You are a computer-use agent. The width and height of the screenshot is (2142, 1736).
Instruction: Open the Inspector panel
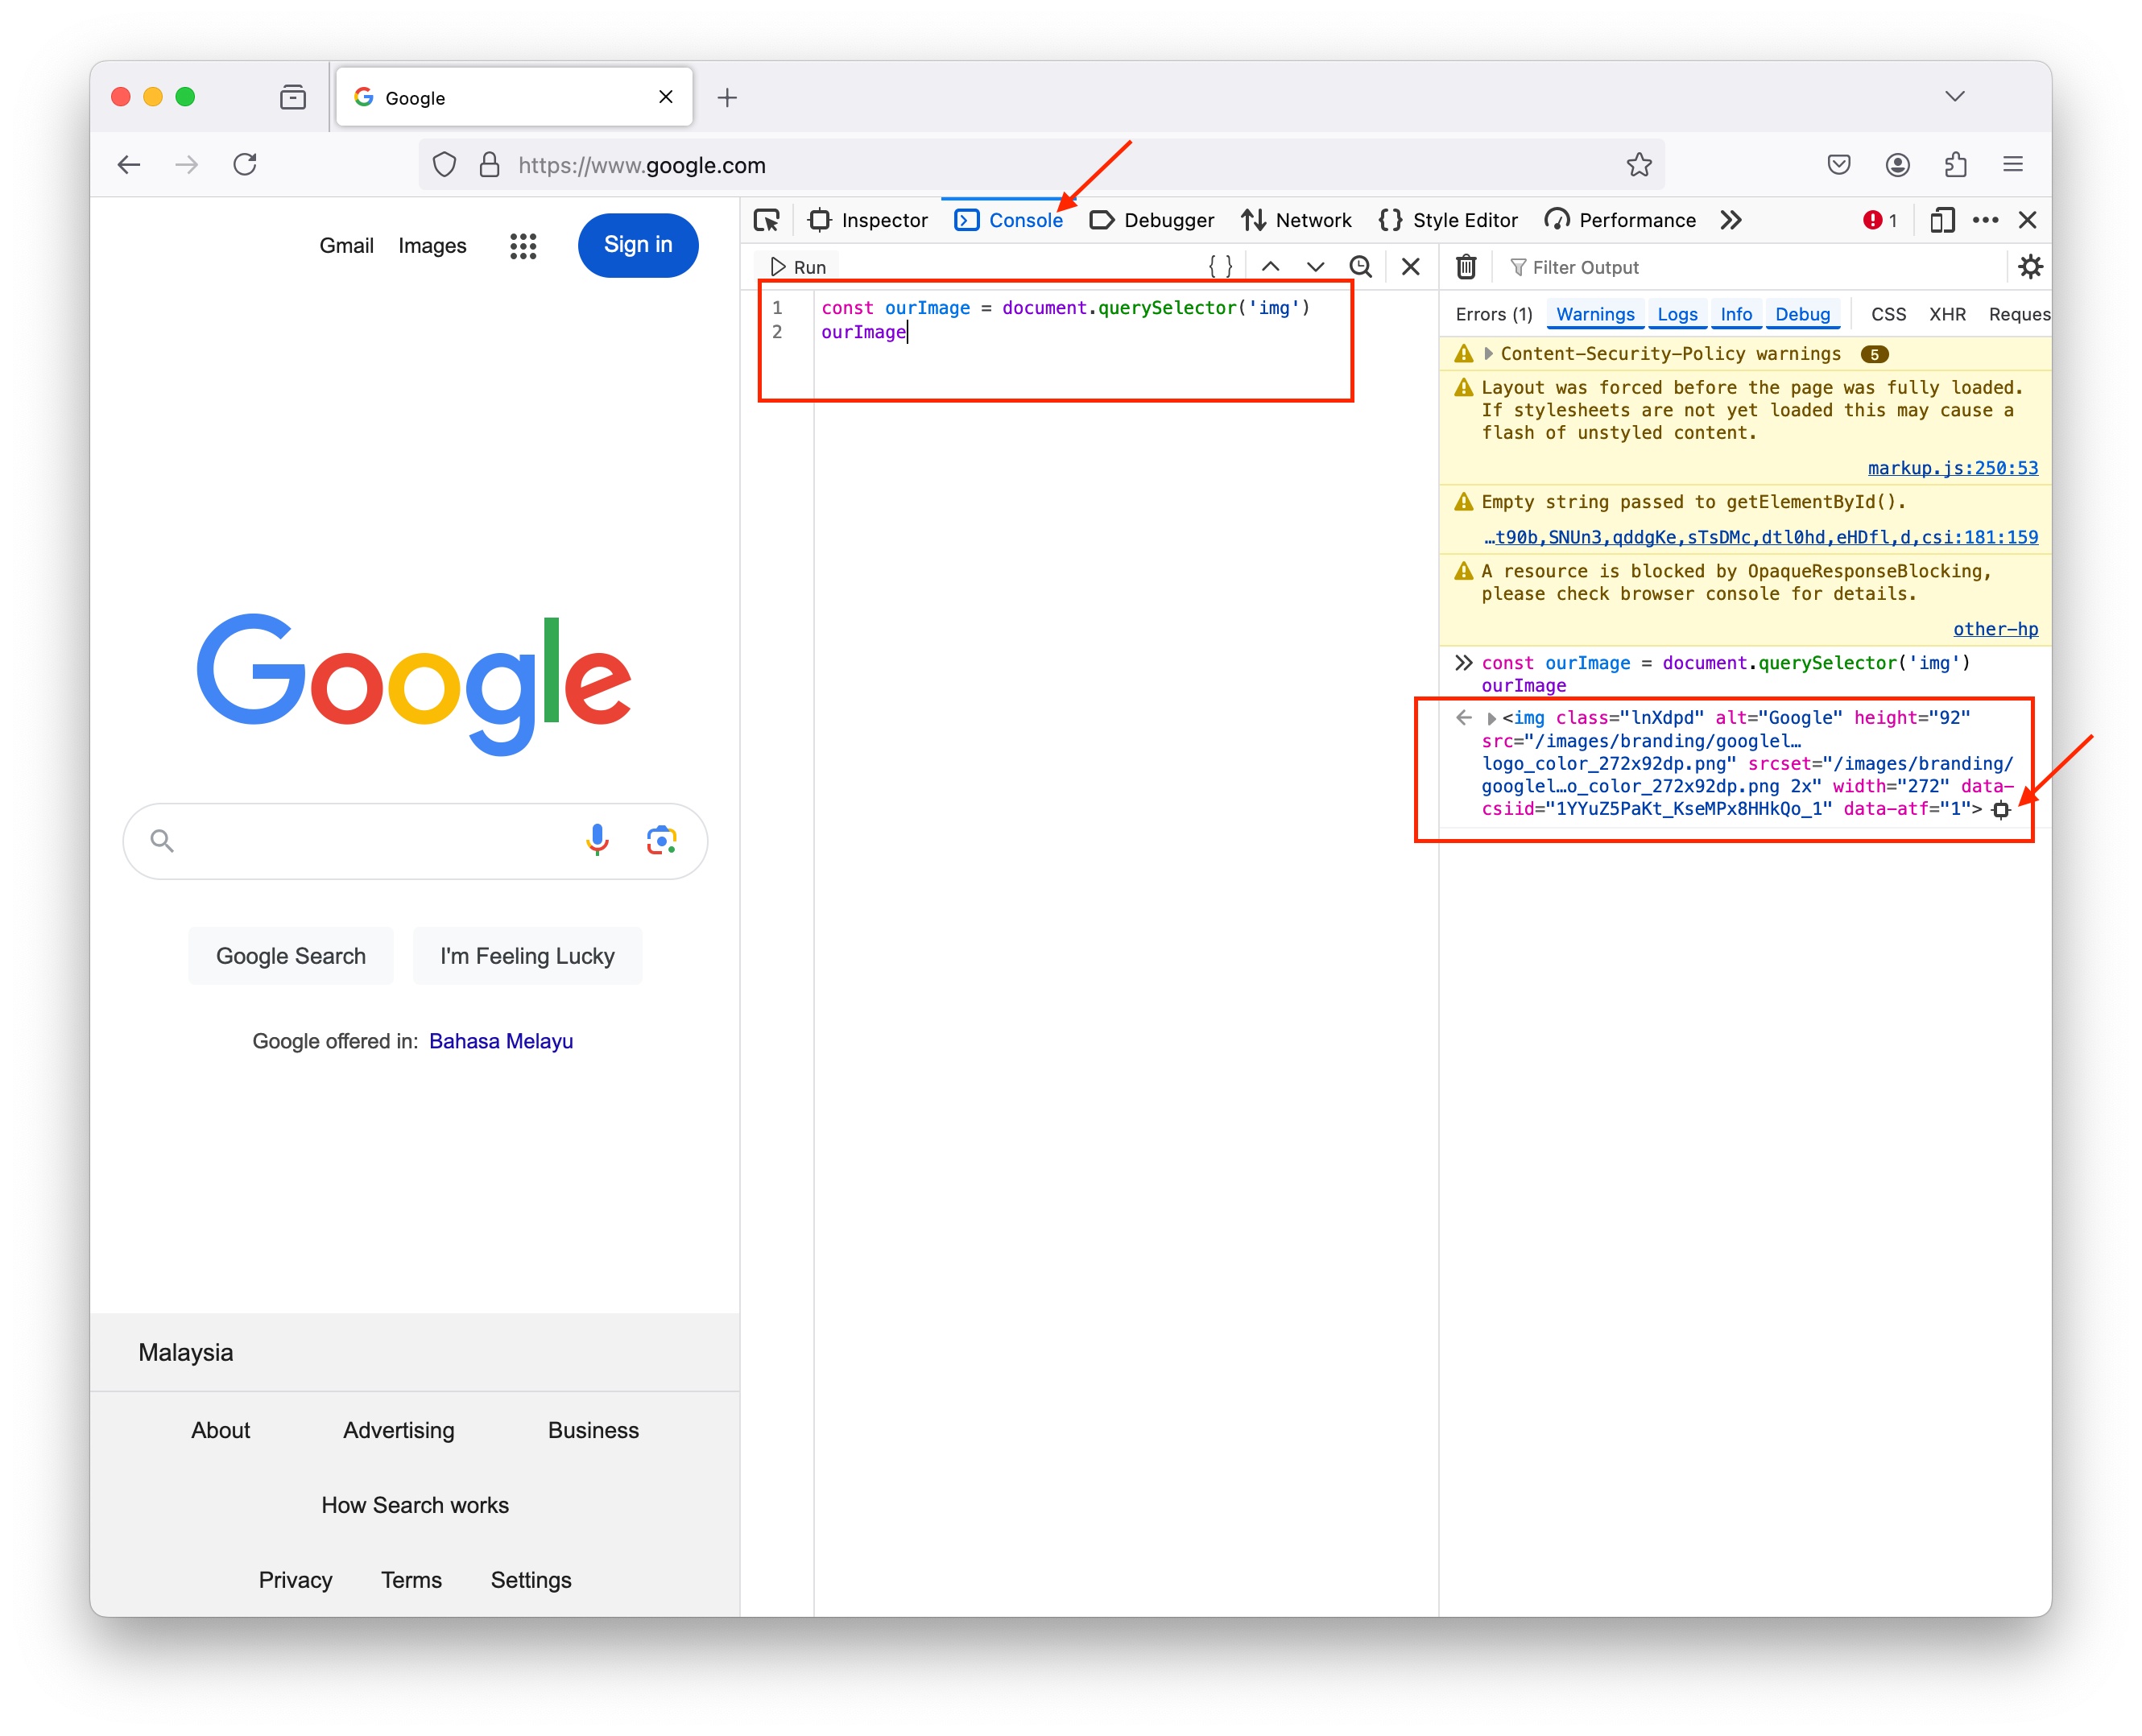pos(867,220)
